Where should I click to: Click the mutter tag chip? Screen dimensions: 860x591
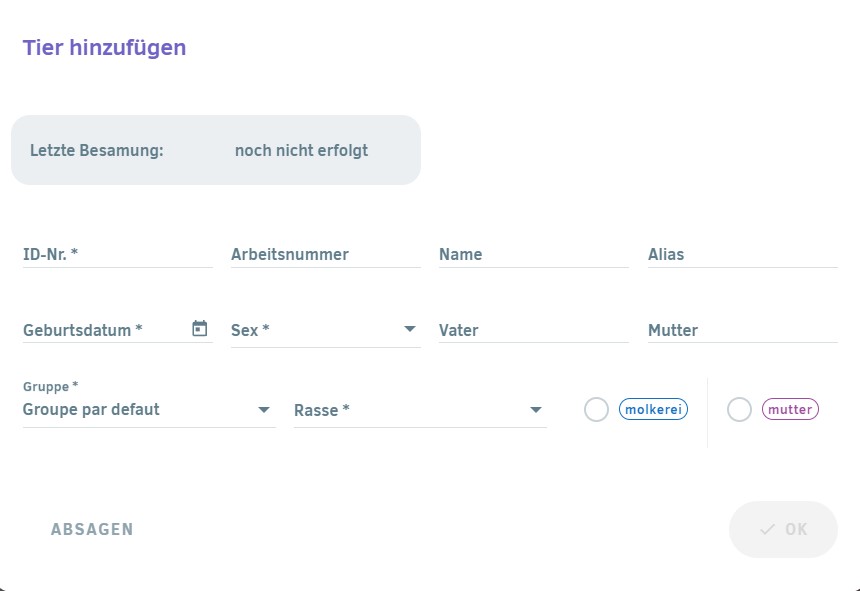click(790, 410)
